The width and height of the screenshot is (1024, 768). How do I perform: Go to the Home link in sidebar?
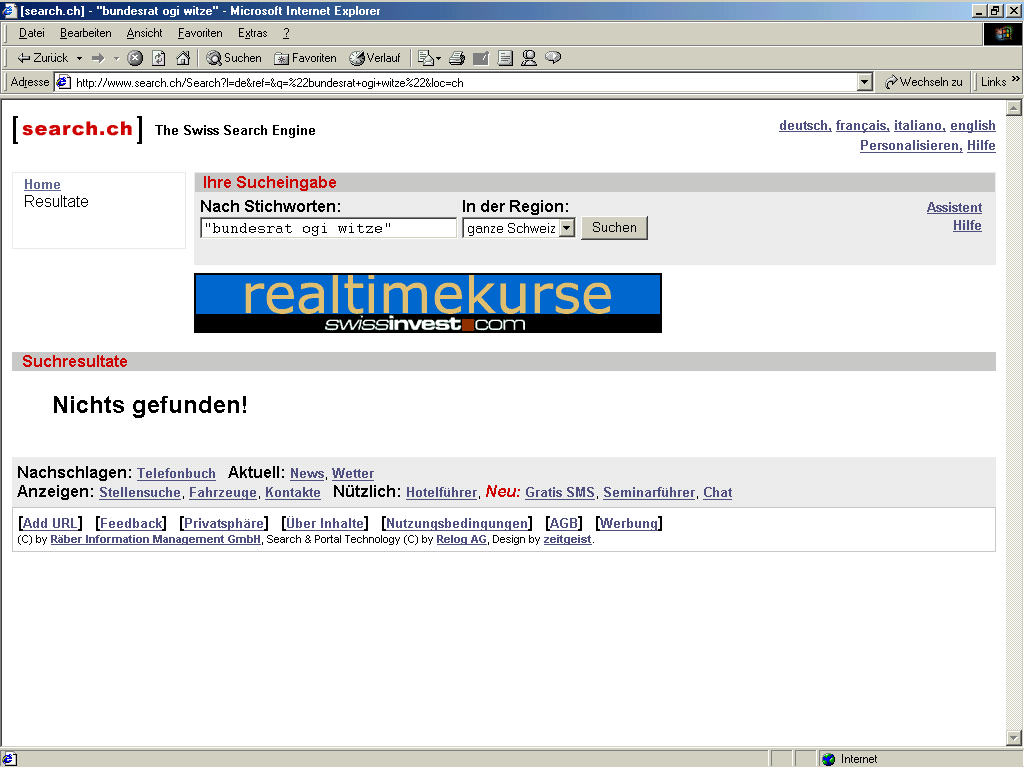[x=42, y=185]
